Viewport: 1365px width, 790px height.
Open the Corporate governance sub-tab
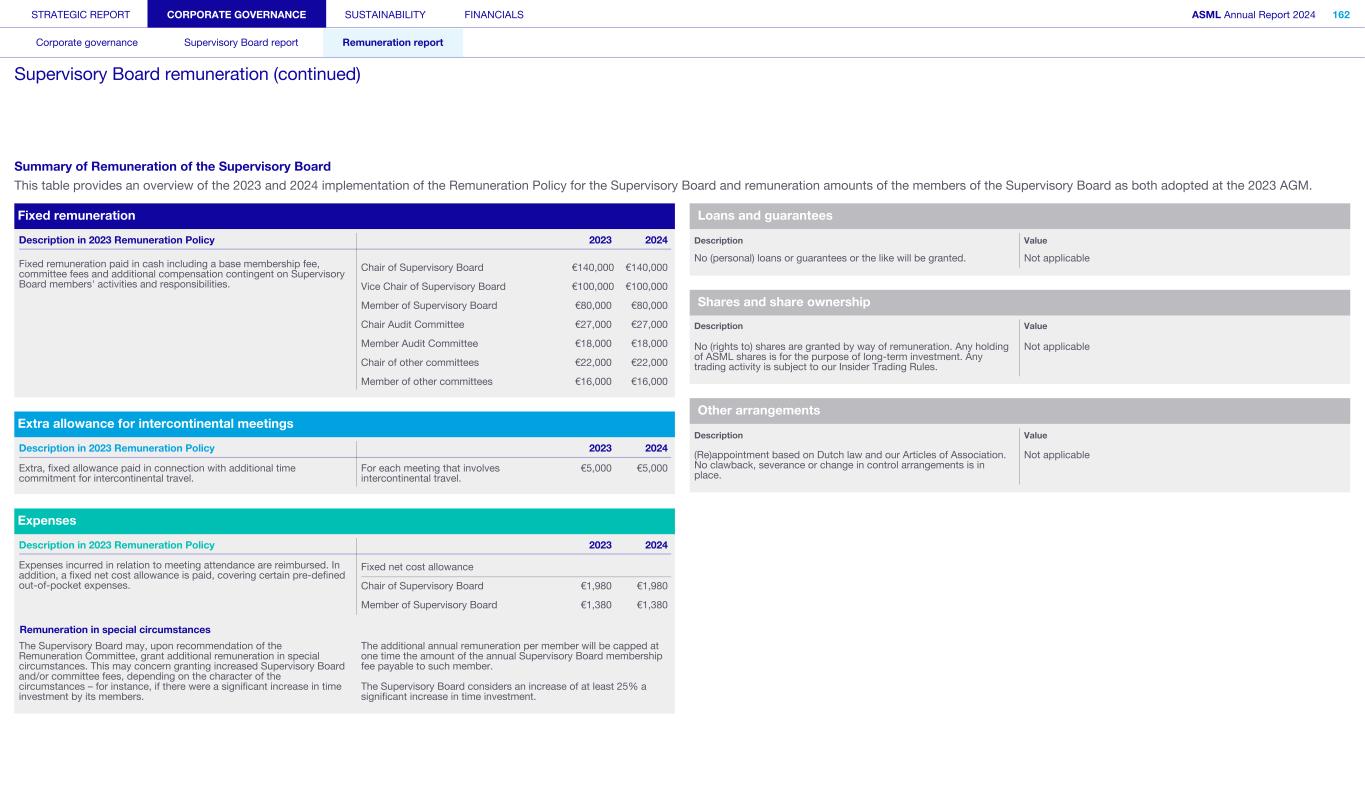point(87,43)
